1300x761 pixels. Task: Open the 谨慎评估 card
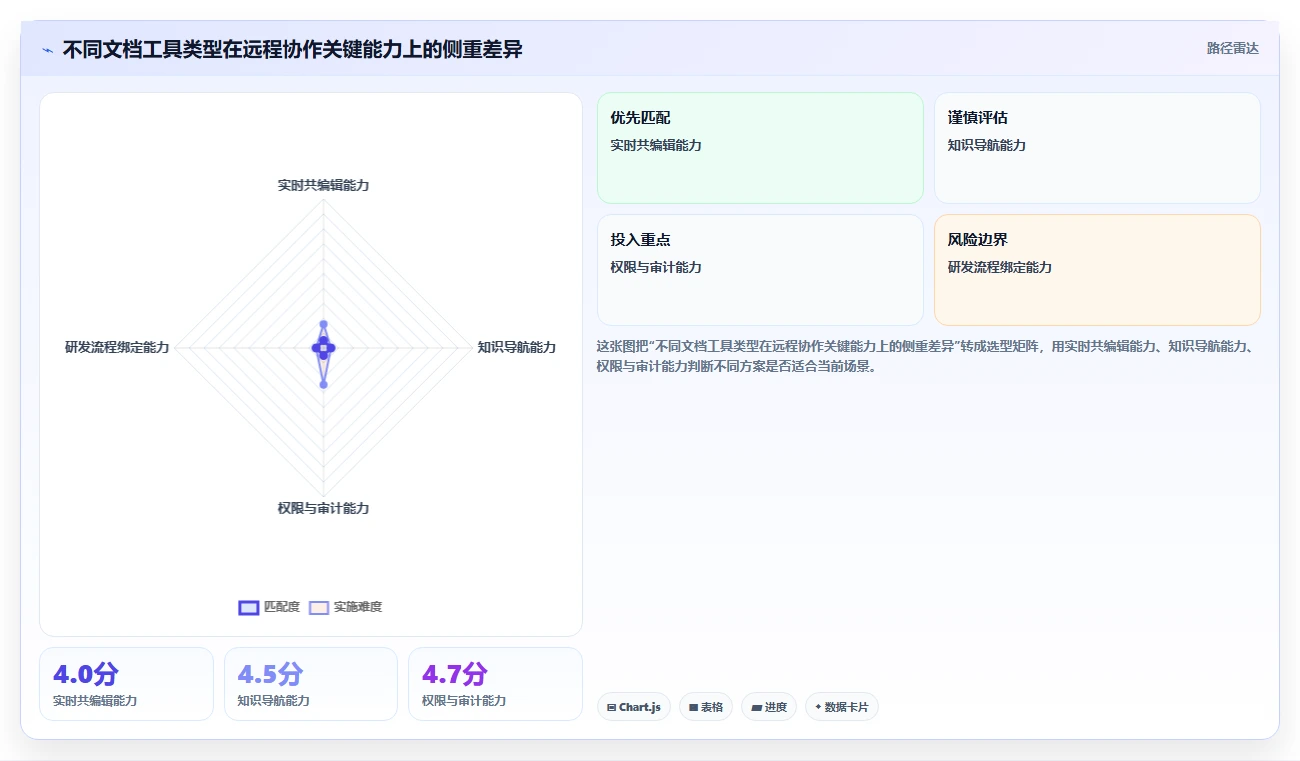pos(1097,148)
